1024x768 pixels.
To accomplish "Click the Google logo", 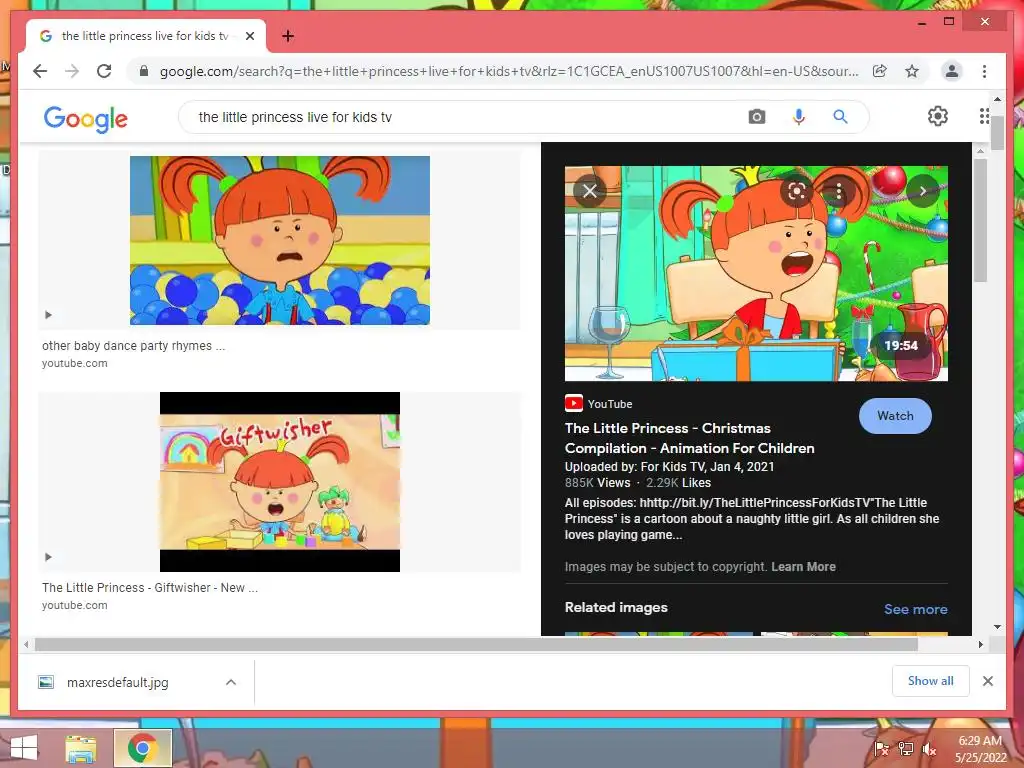I will click(x=86, y=118).
